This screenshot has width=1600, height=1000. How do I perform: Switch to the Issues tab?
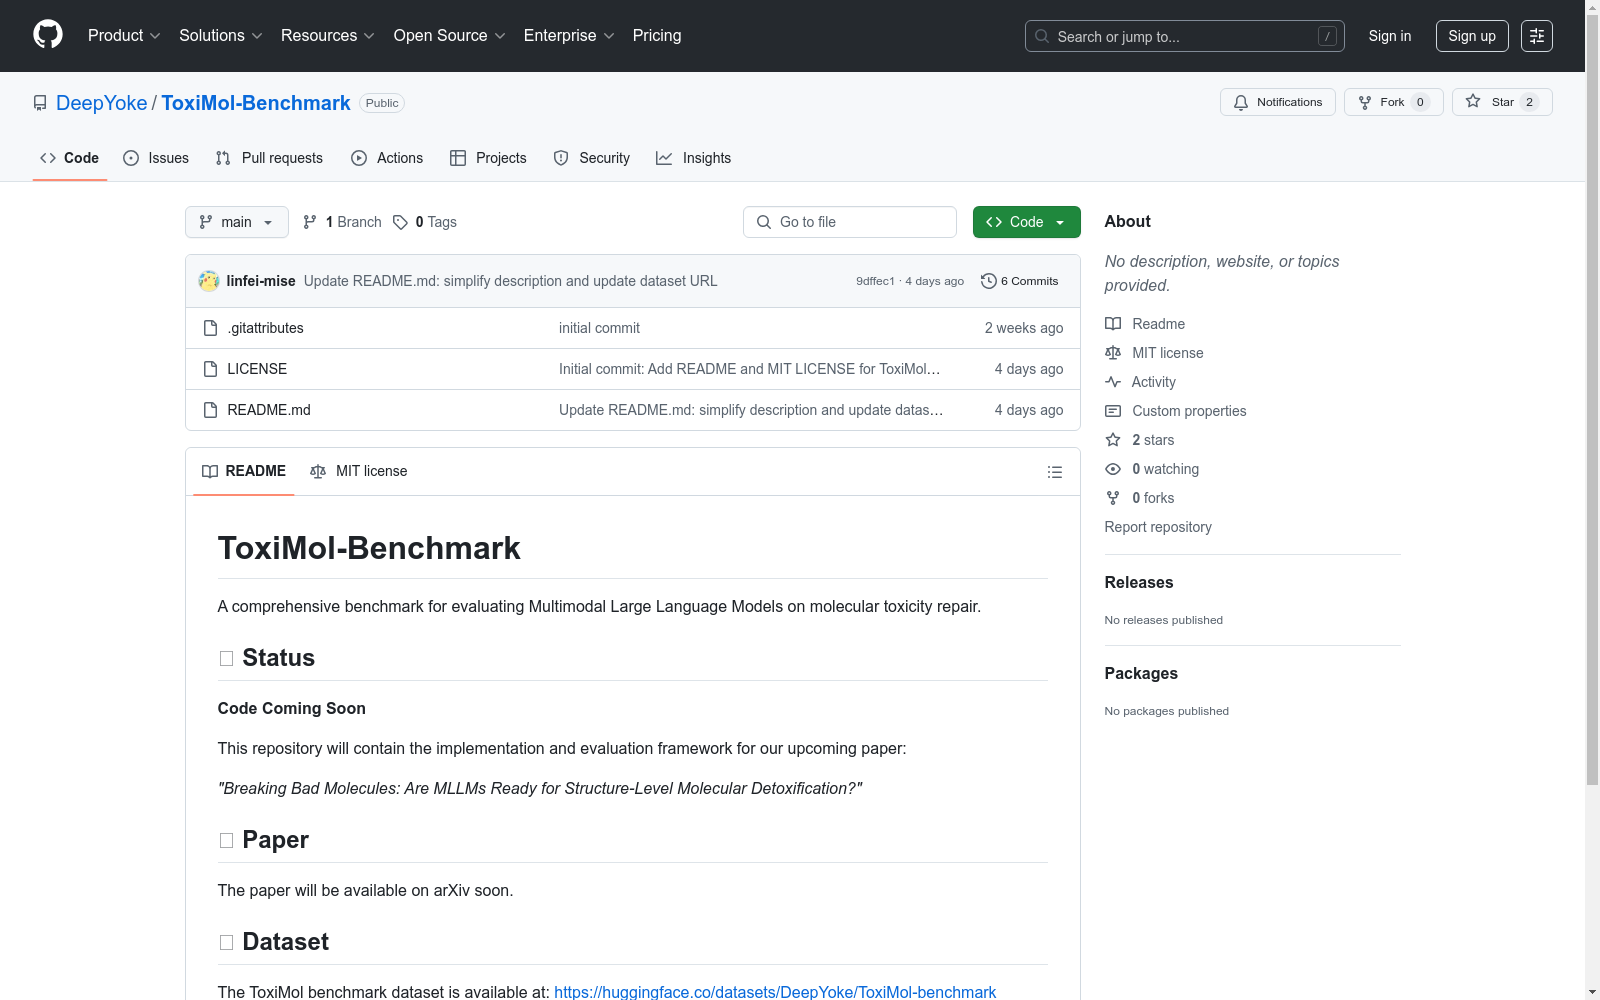coord(156,158)
